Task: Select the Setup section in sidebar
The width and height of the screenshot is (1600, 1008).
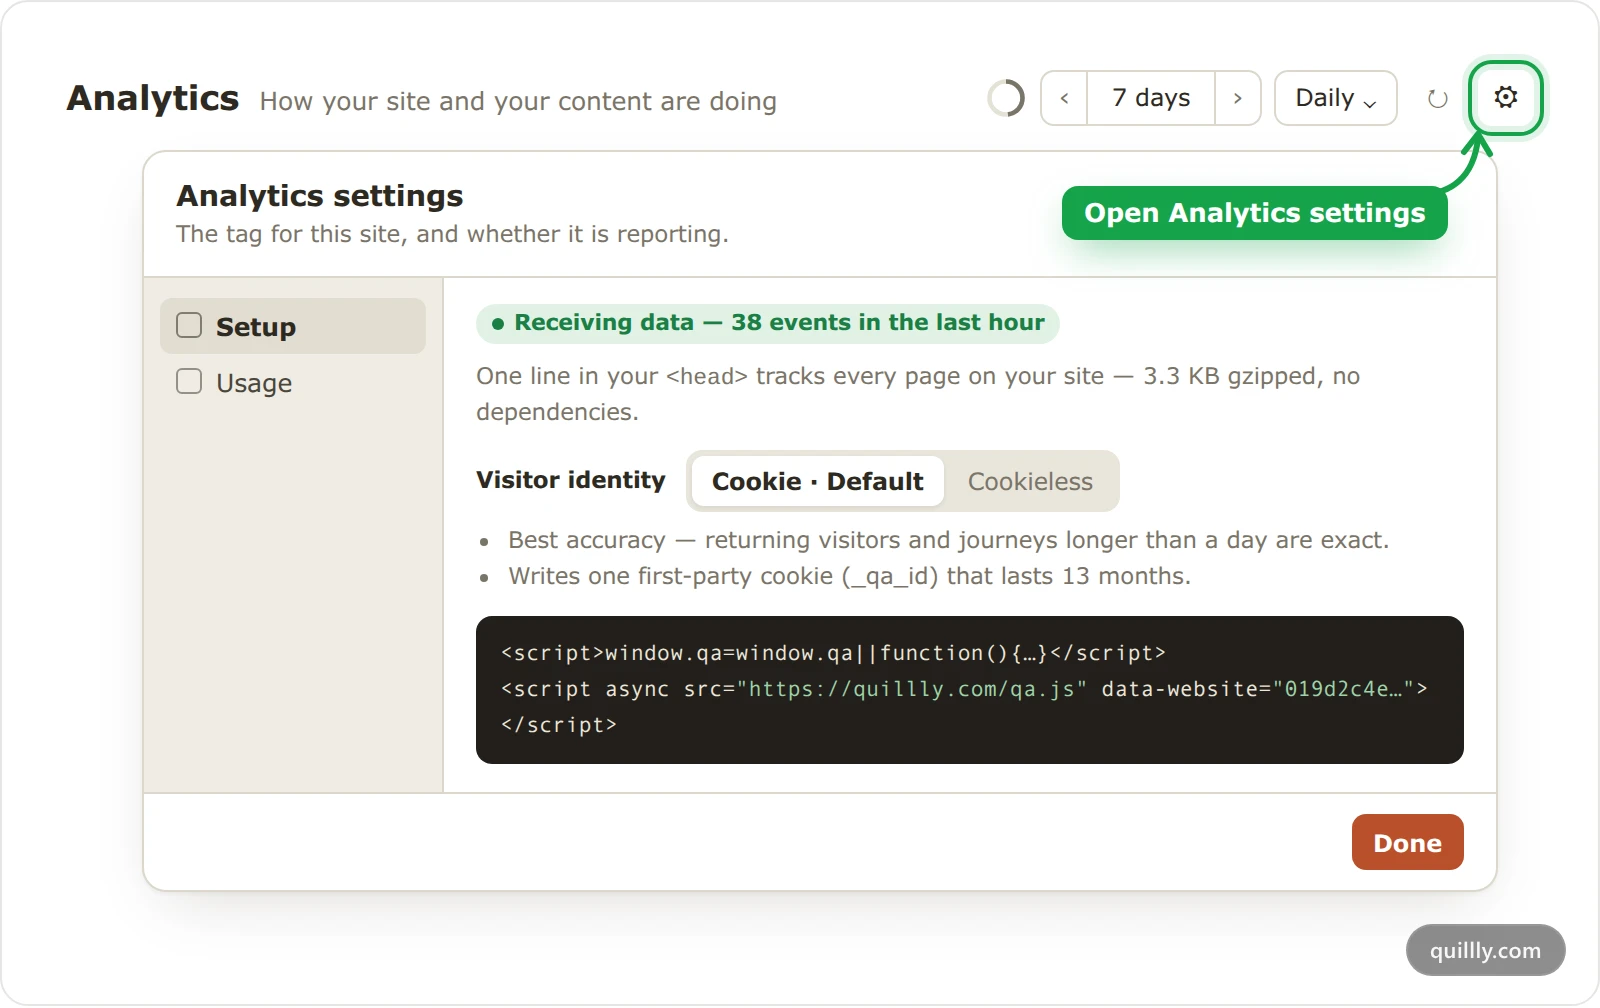Action: click(293, 326)
